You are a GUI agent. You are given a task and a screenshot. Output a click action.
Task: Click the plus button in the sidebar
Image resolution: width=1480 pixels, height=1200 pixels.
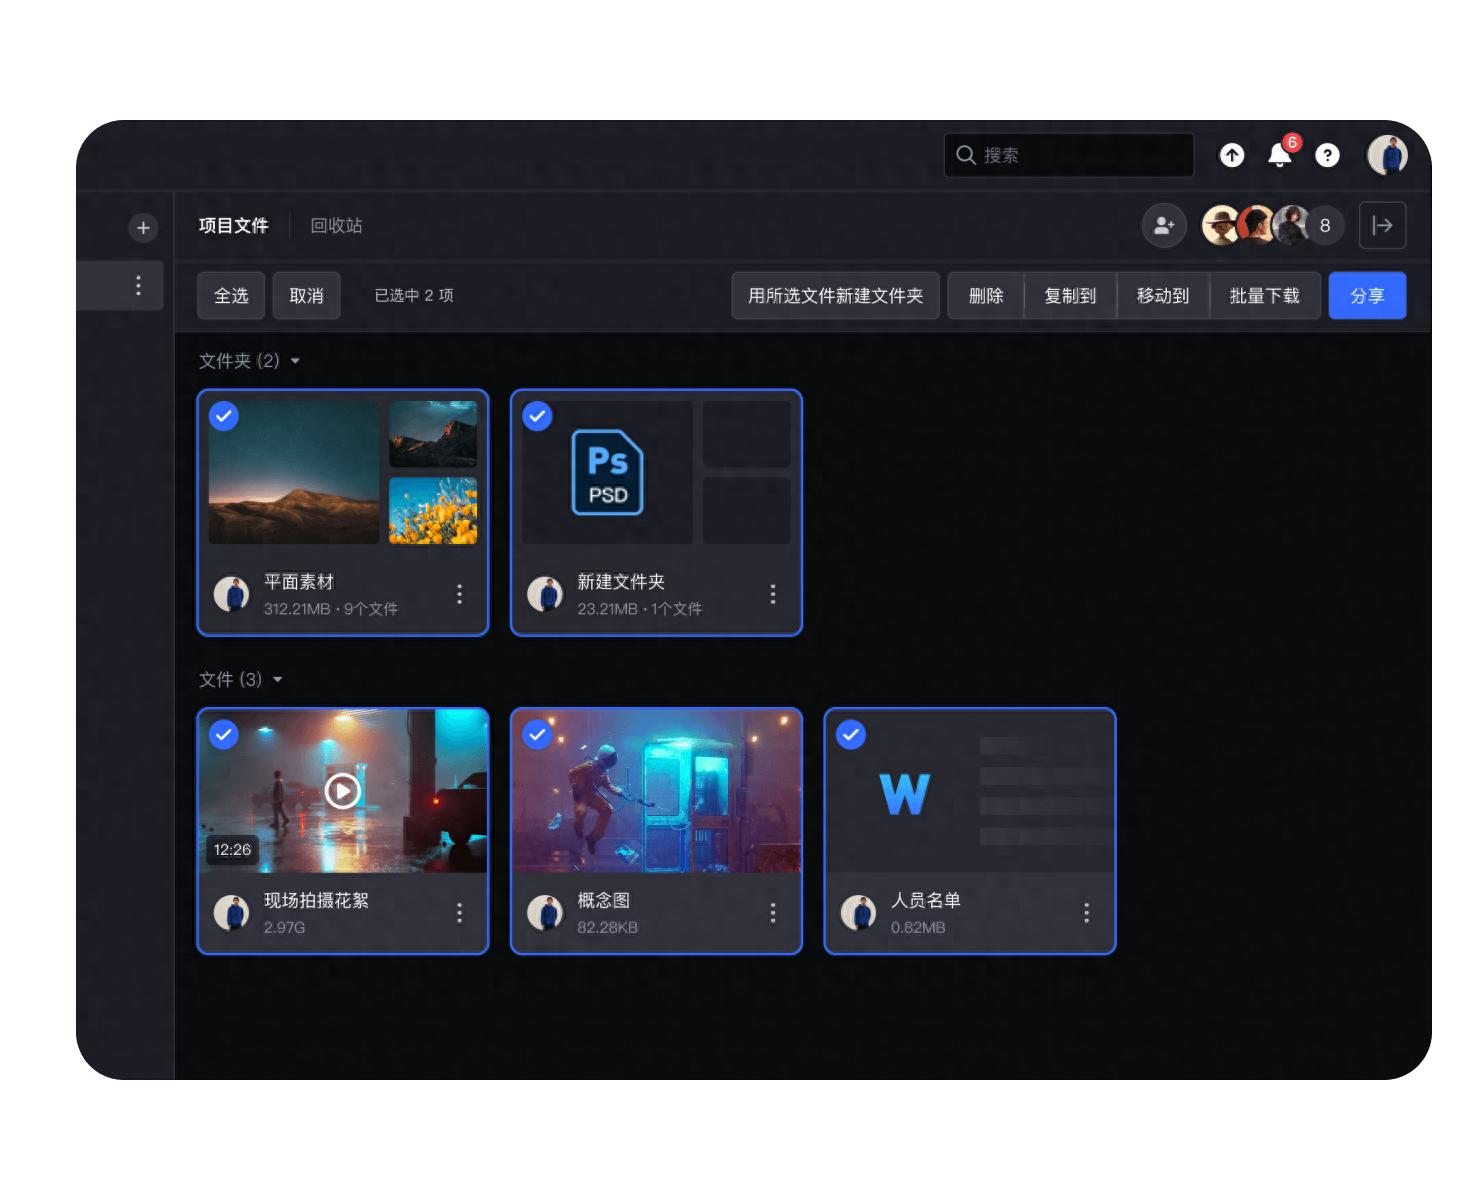click(x=142, y=228)
